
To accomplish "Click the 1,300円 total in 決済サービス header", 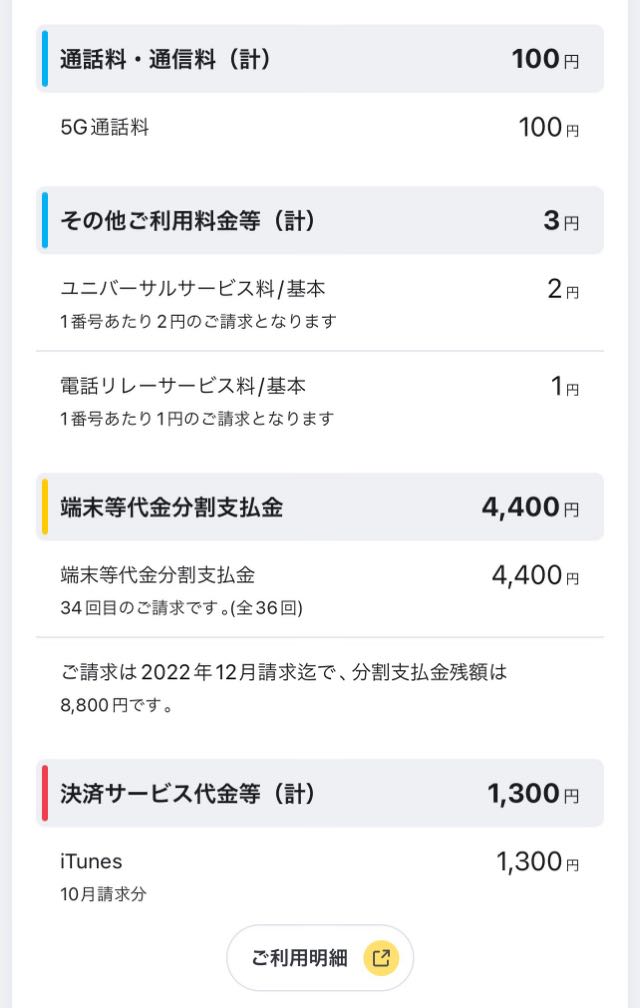I will (533, 794).
